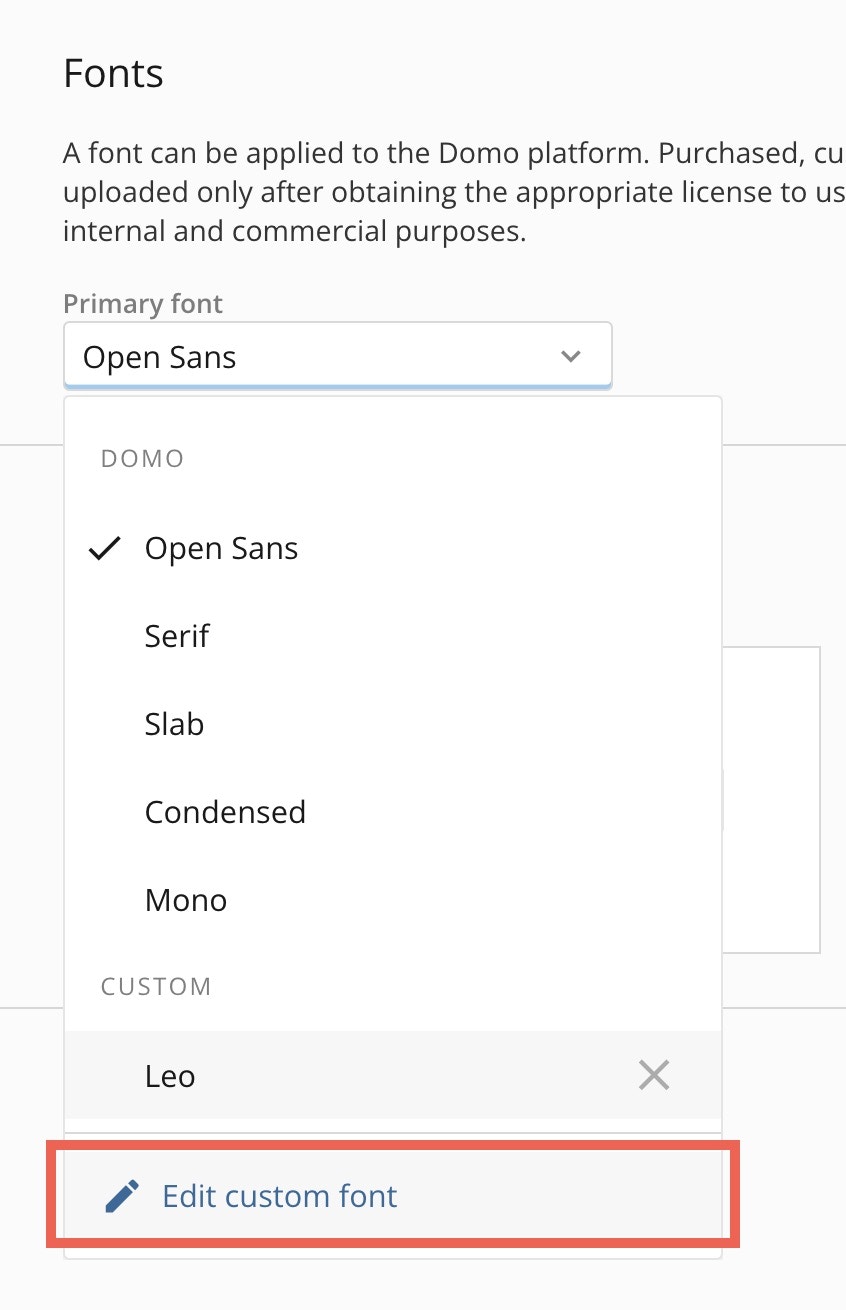Click the CUSTOM section header
This screenshot has height=1310, width=846.
click(x=155, y=986)
